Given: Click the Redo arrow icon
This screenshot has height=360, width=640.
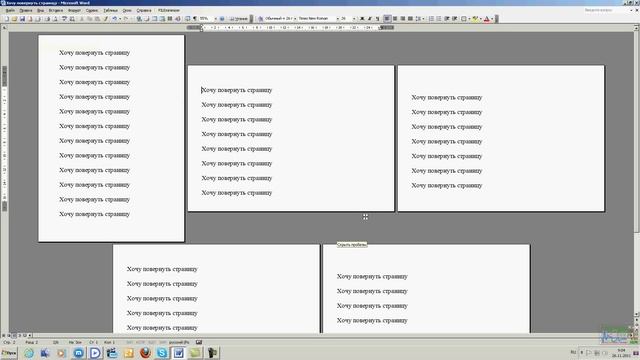Looking at the screenshot, I should click(126, 19).
